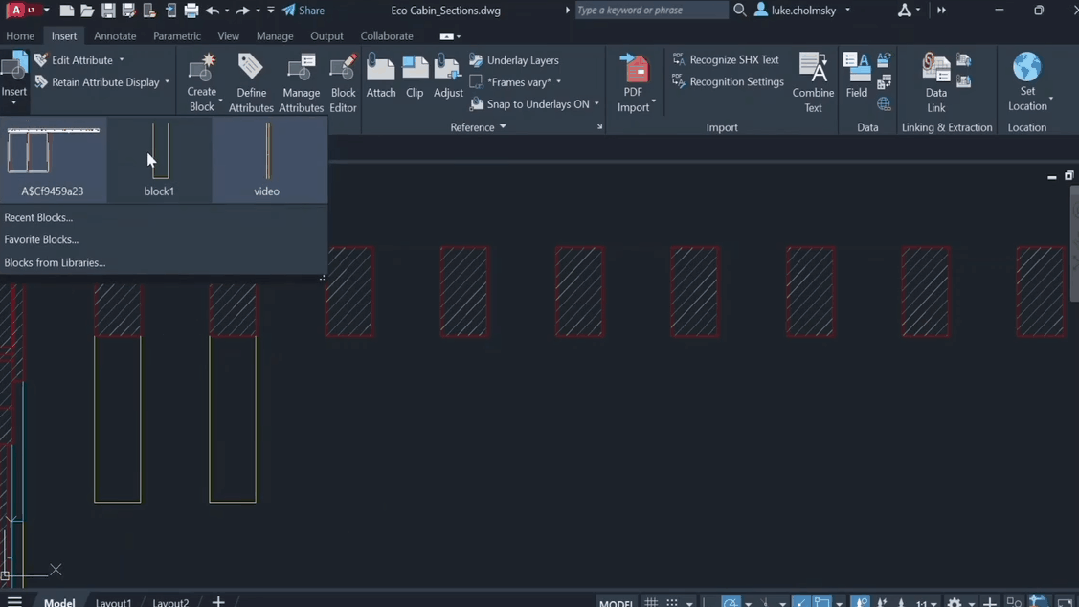This screenshot has width=1079, height=607.
Task: Select the block1 thumbnail
Action: 159,158
